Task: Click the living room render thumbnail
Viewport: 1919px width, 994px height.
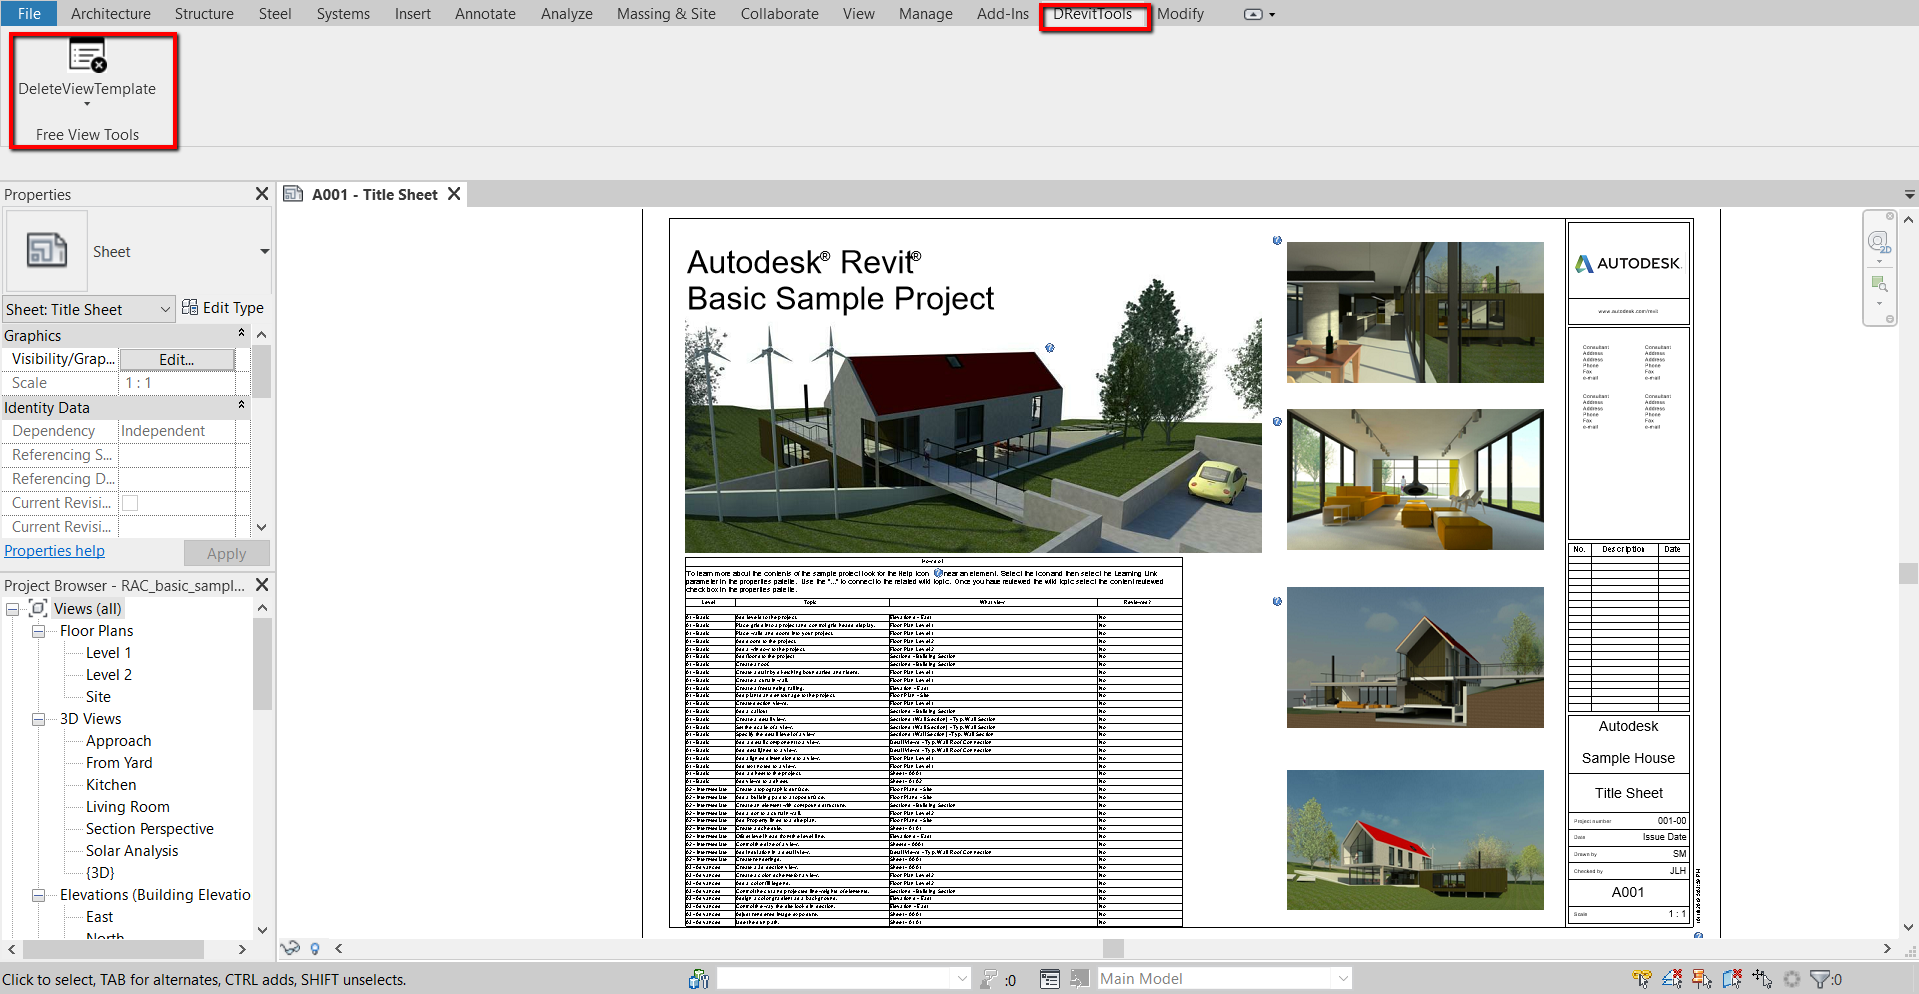Action: pyautogui.click(x=1415, y=479)
